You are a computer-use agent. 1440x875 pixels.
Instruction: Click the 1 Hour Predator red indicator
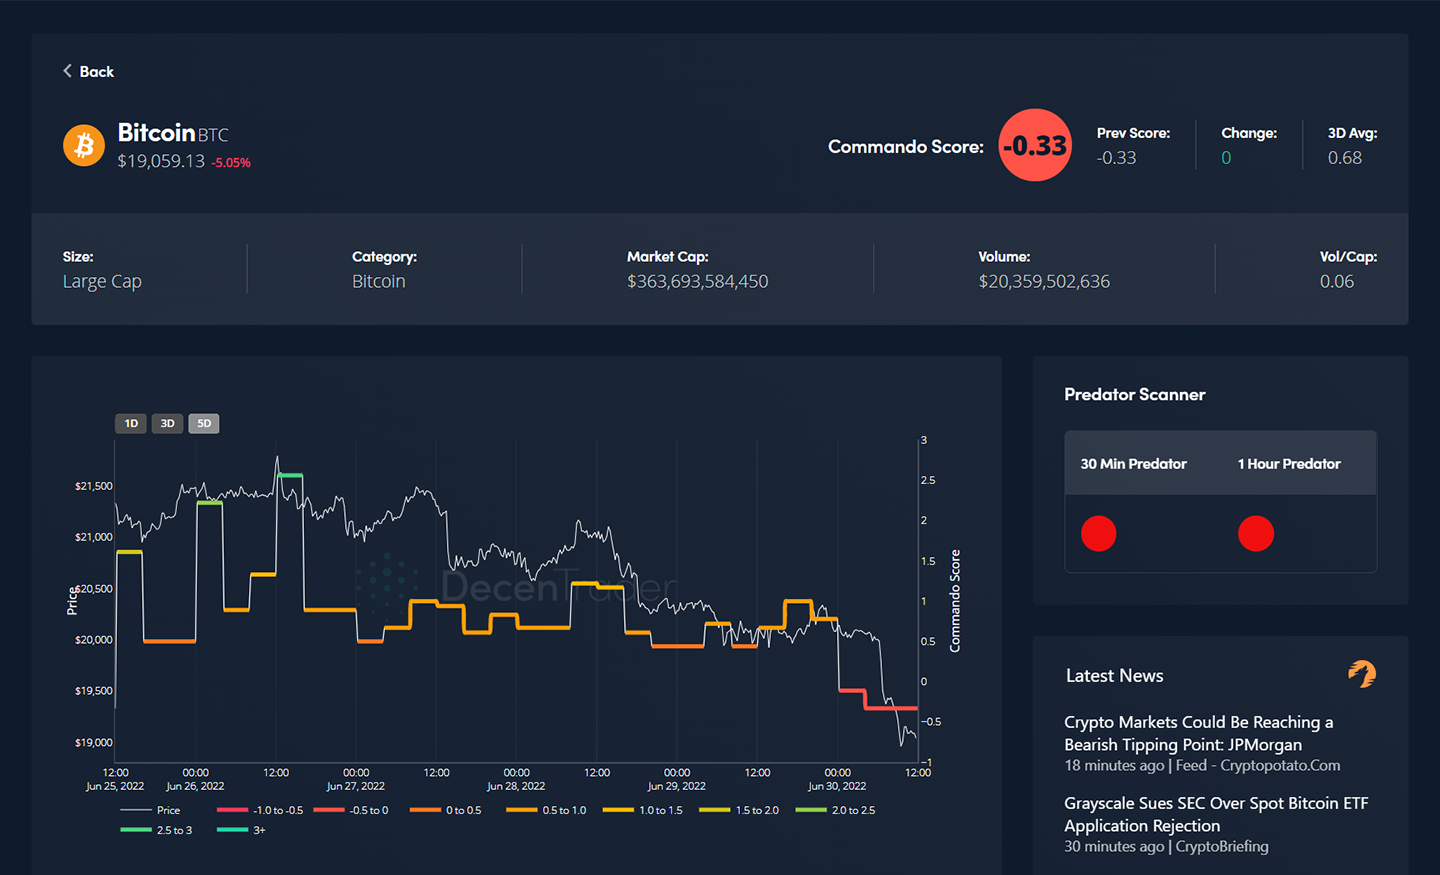coord(1255,533)
